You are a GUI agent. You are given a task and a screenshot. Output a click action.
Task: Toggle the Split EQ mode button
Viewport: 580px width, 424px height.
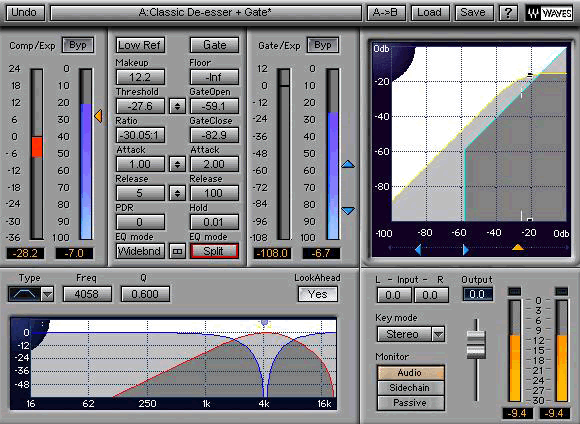click(x=214, y=251)
